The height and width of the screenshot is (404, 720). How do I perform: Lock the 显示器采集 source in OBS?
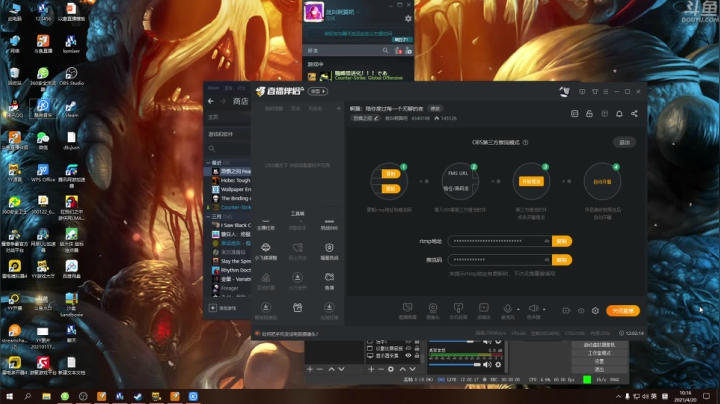tap(417, 356)
